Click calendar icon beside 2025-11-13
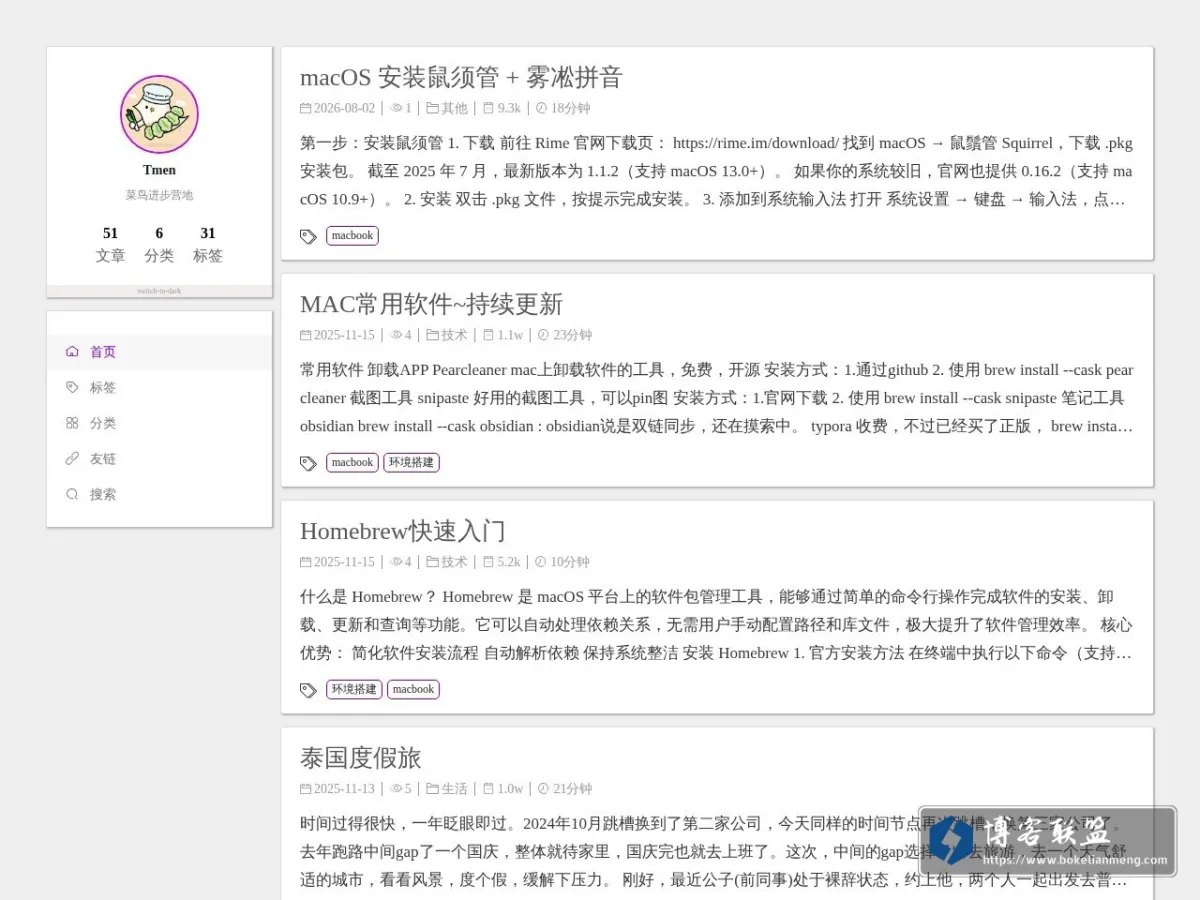 coord(306,789)
